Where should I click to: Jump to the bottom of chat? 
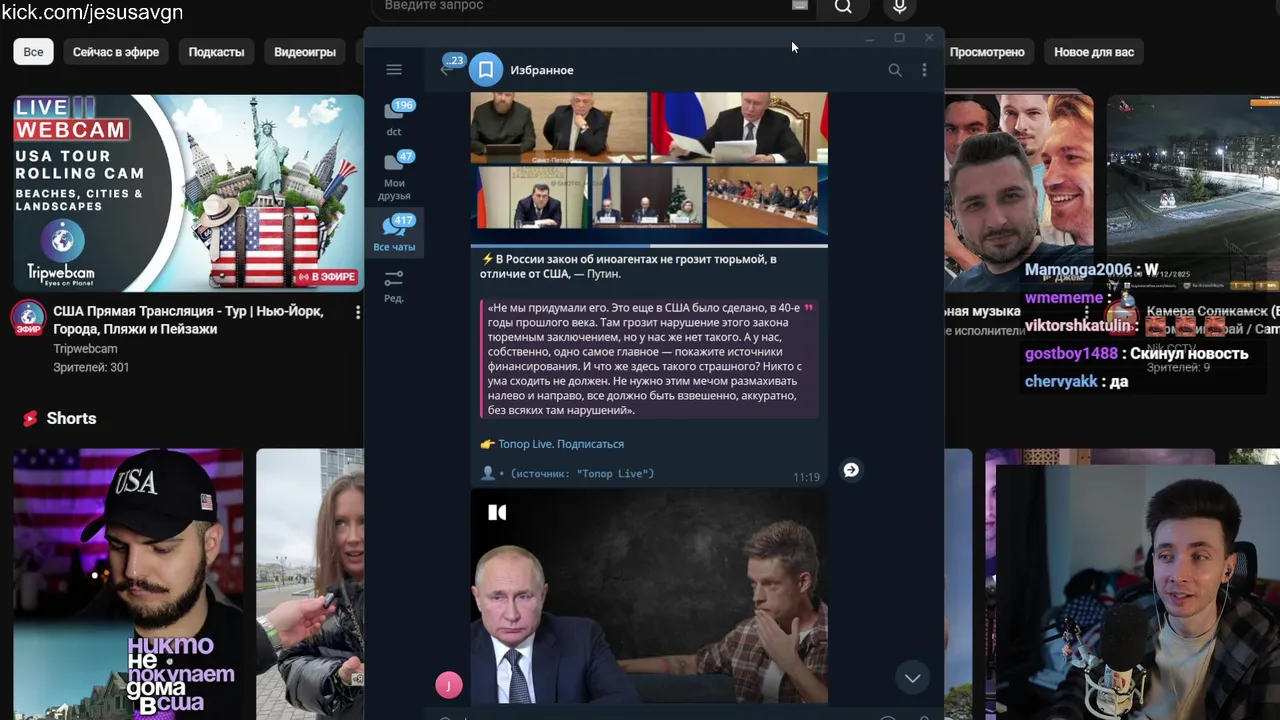click(912, 678)
